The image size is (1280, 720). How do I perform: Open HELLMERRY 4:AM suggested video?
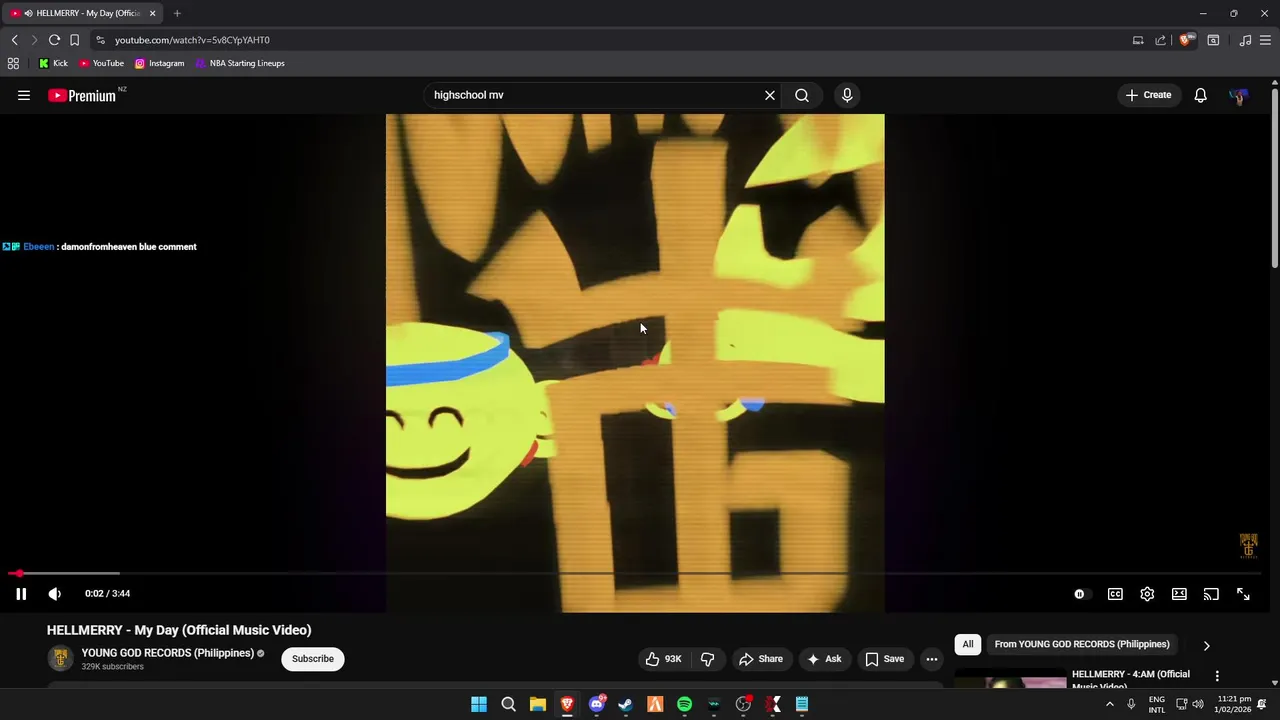click(1131, 679)
